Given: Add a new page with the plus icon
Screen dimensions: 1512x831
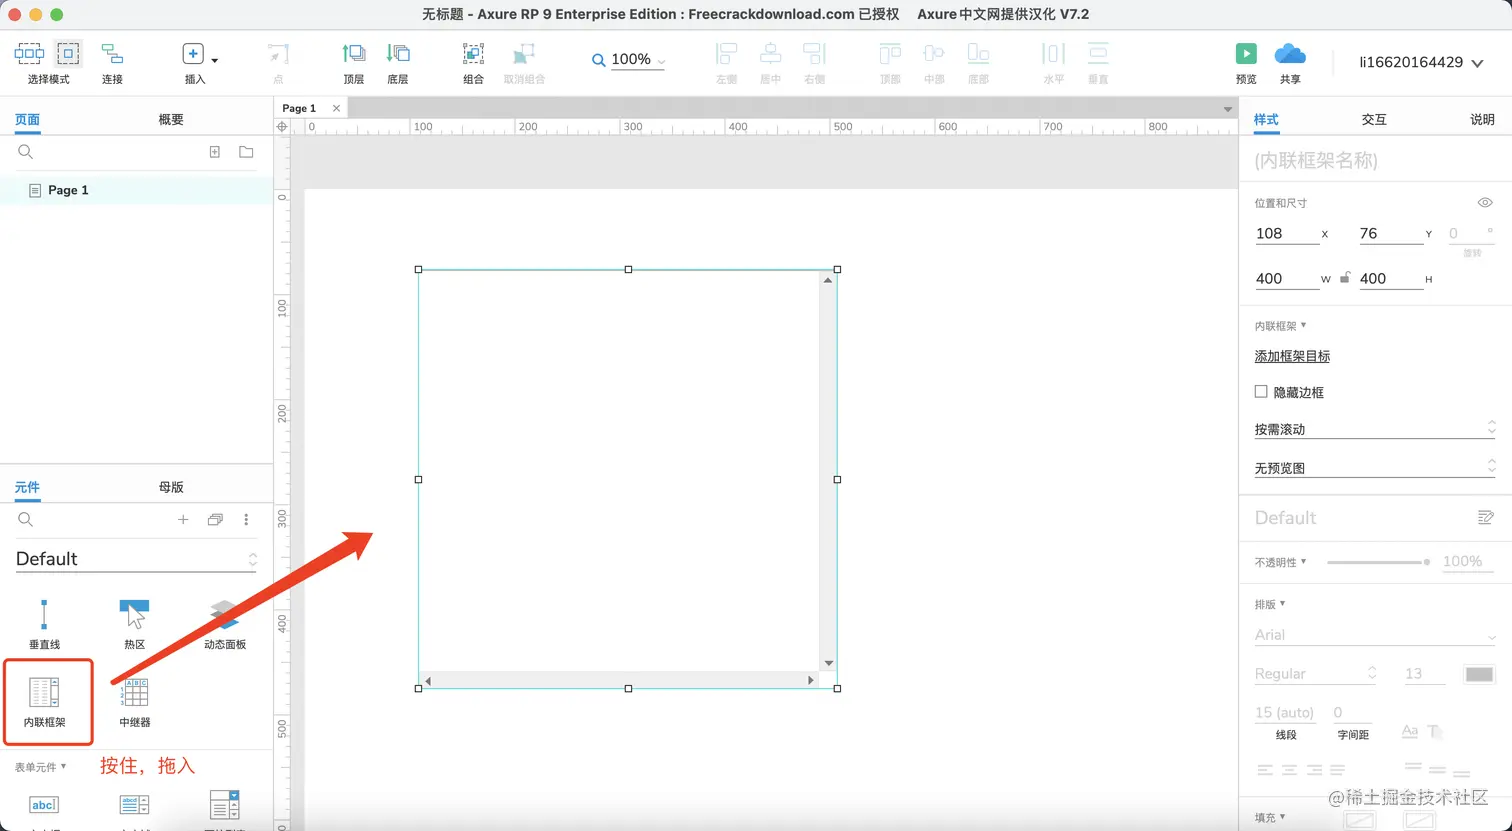Looking at the screenshot, I should 214,152.
